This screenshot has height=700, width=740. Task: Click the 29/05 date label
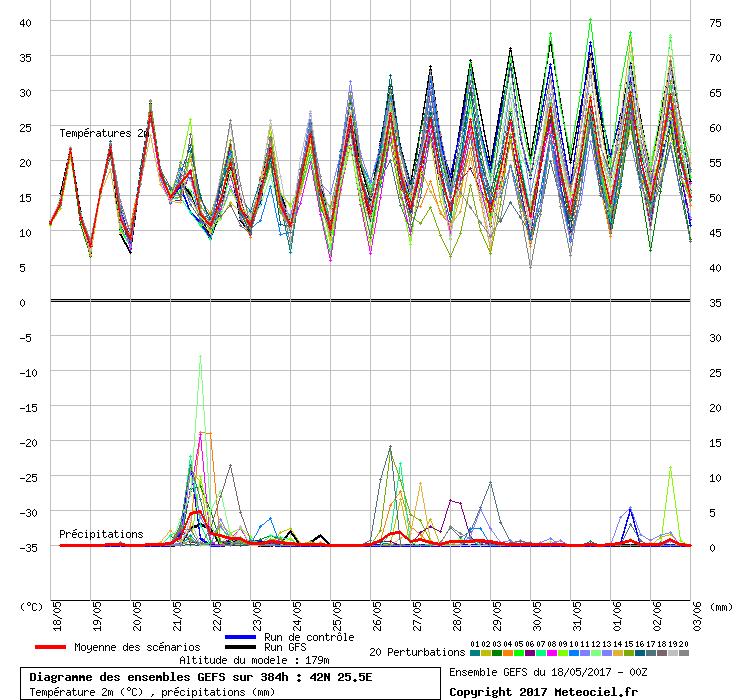click(x=497, y=616)
